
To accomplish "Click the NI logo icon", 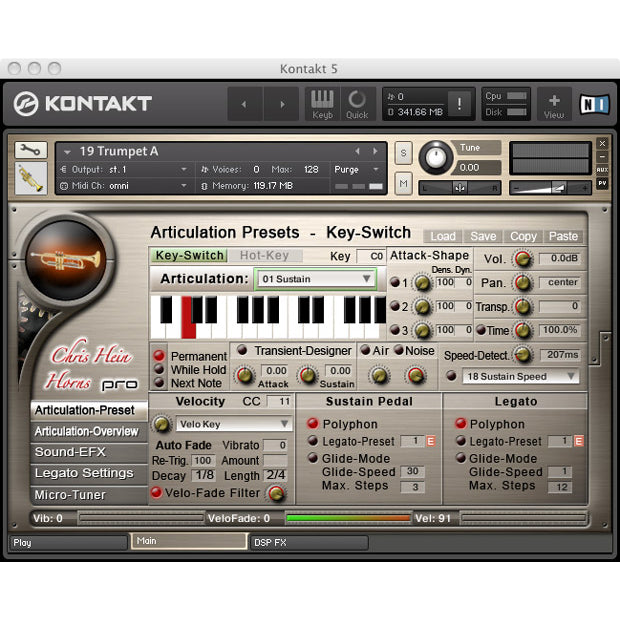I will 593,104.
